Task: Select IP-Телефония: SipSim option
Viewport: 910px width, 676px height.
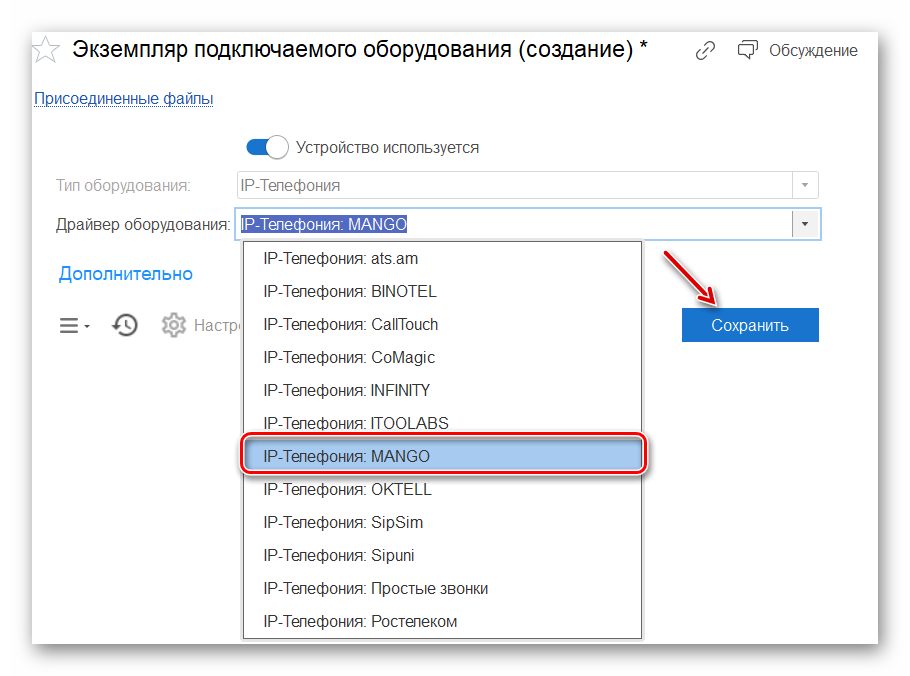Action: point(442,522)
